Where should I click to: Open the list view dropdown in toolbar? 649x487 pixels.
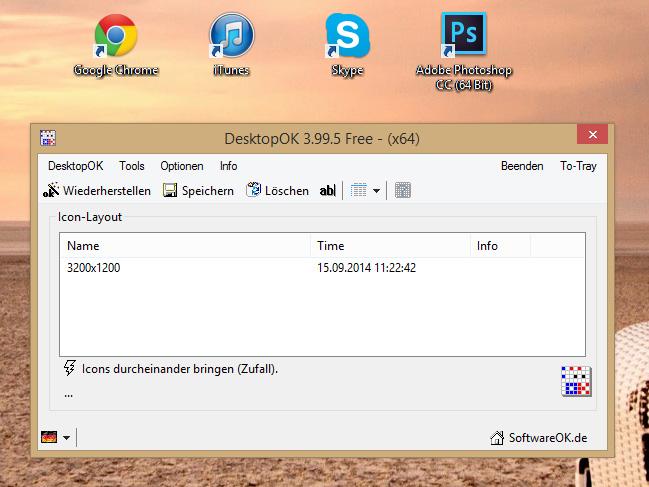pos(366,190)
